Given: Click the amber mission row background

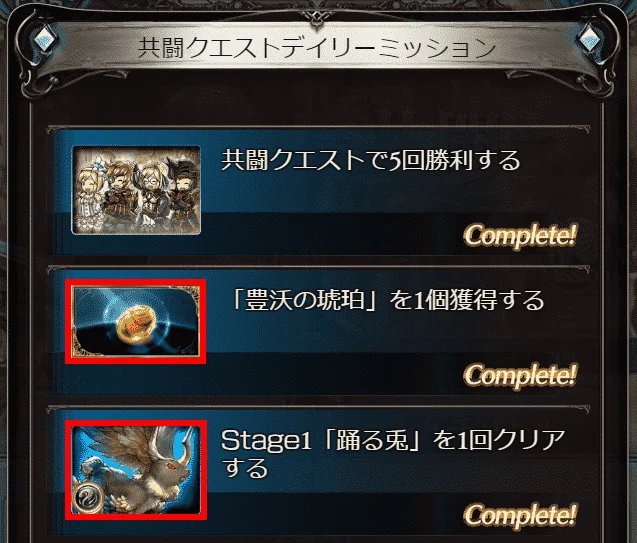Looking at the screenshot, I should tap(318, 330).
